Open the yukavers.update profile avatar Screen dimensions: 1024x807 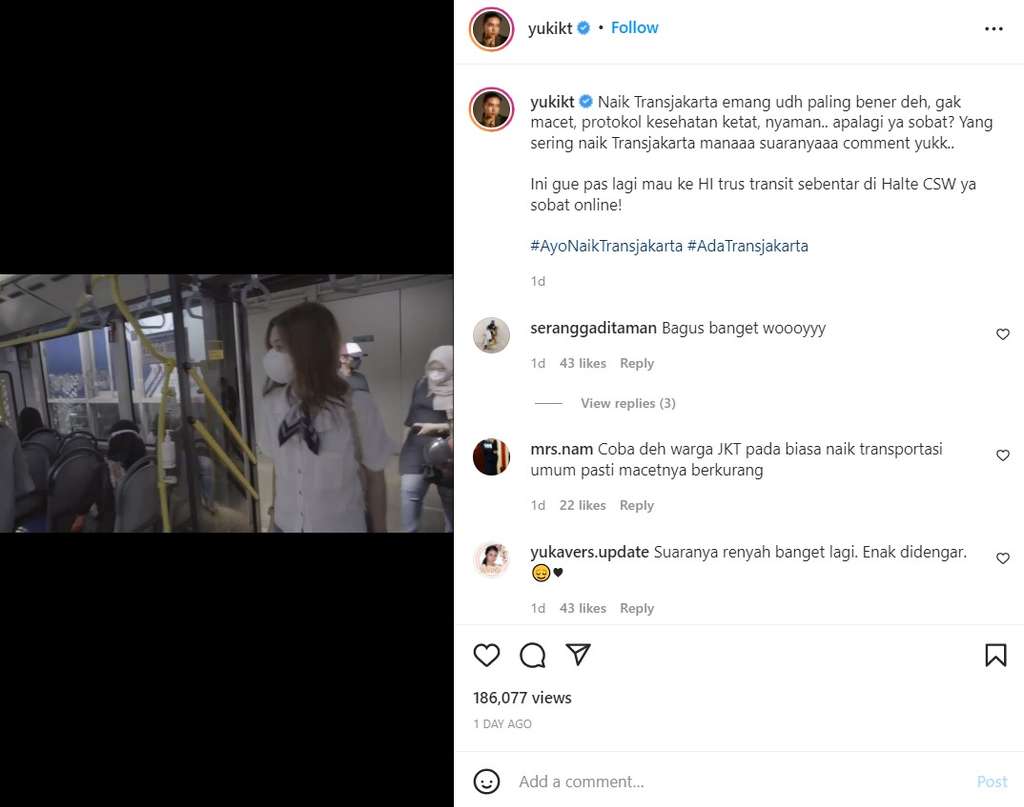pyautogui.click(x=491, y=560)
